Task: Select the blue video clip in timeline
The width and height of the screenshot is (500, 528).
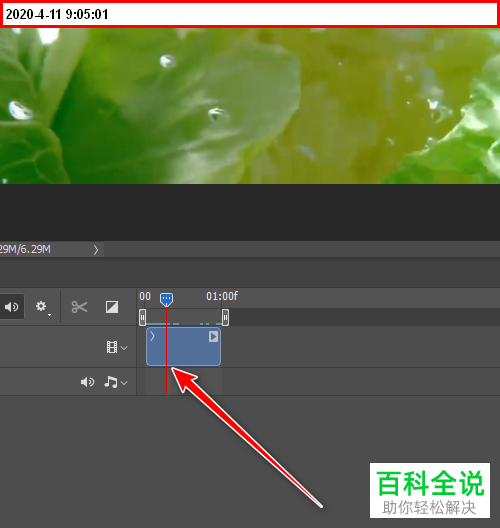Action: tap(184, 346)
